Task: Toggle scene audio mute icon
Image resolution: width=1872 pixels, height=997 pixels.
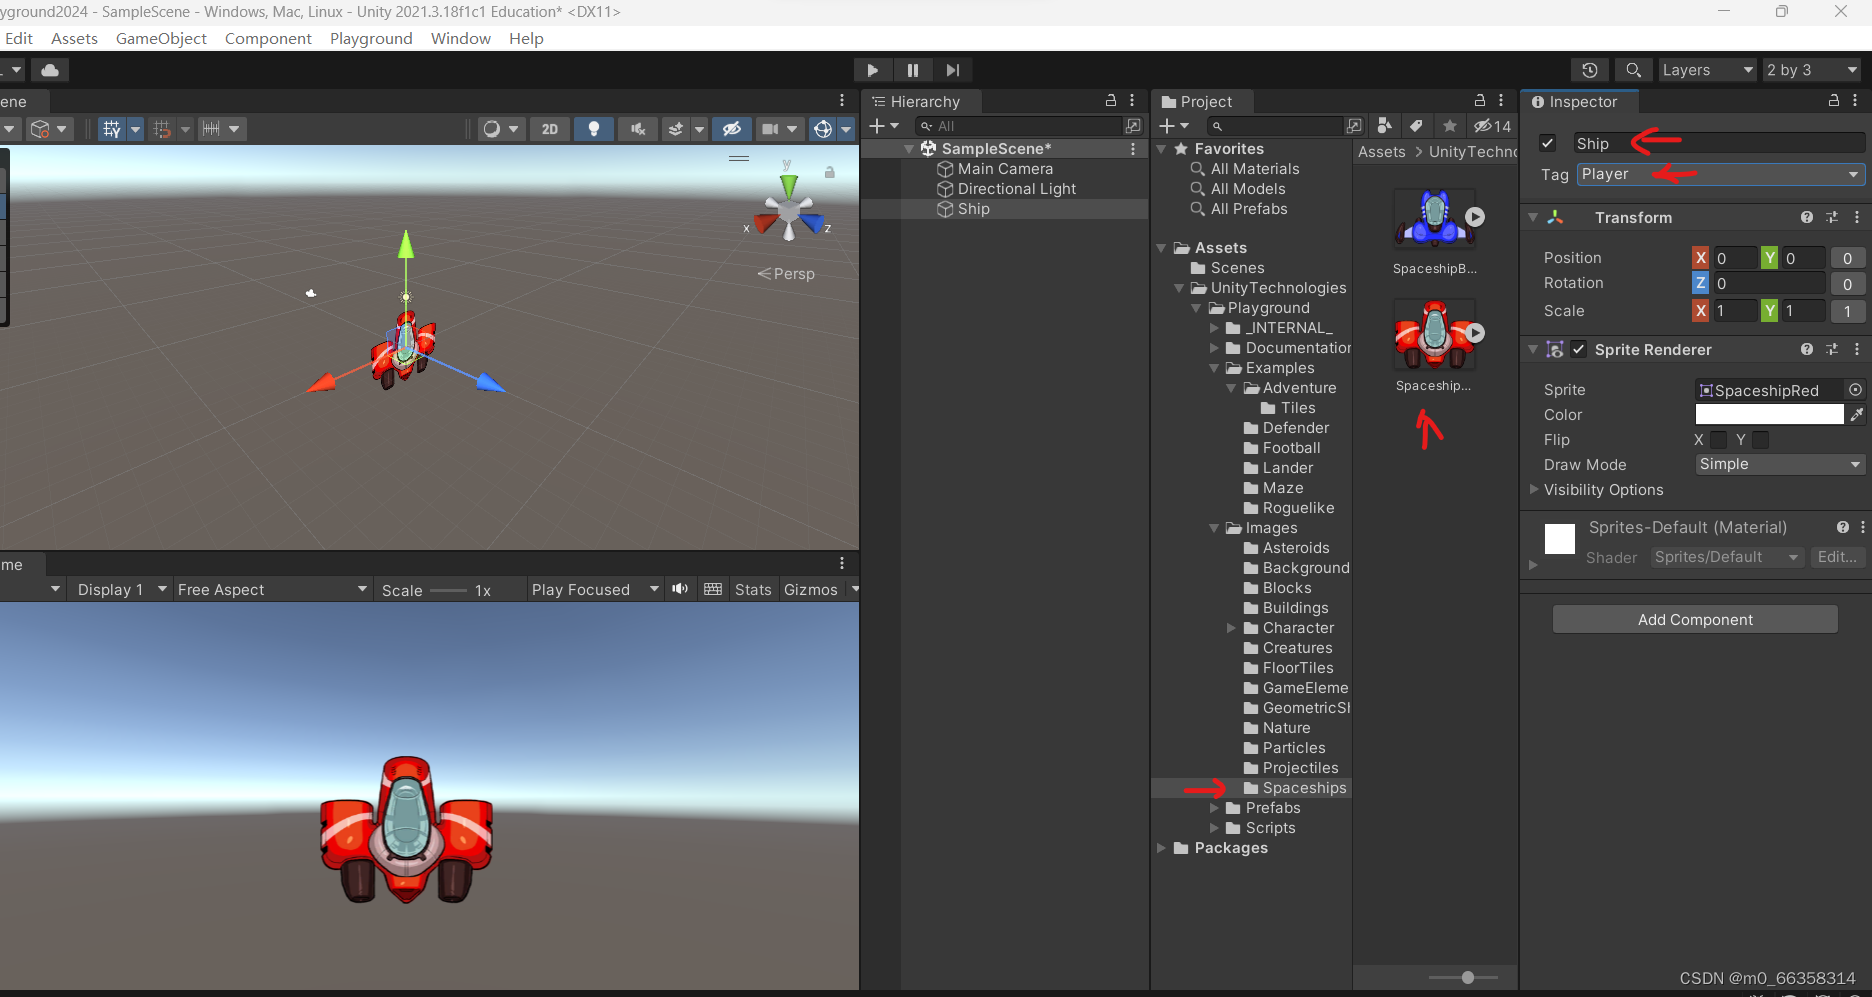Action: click(637, 129)
